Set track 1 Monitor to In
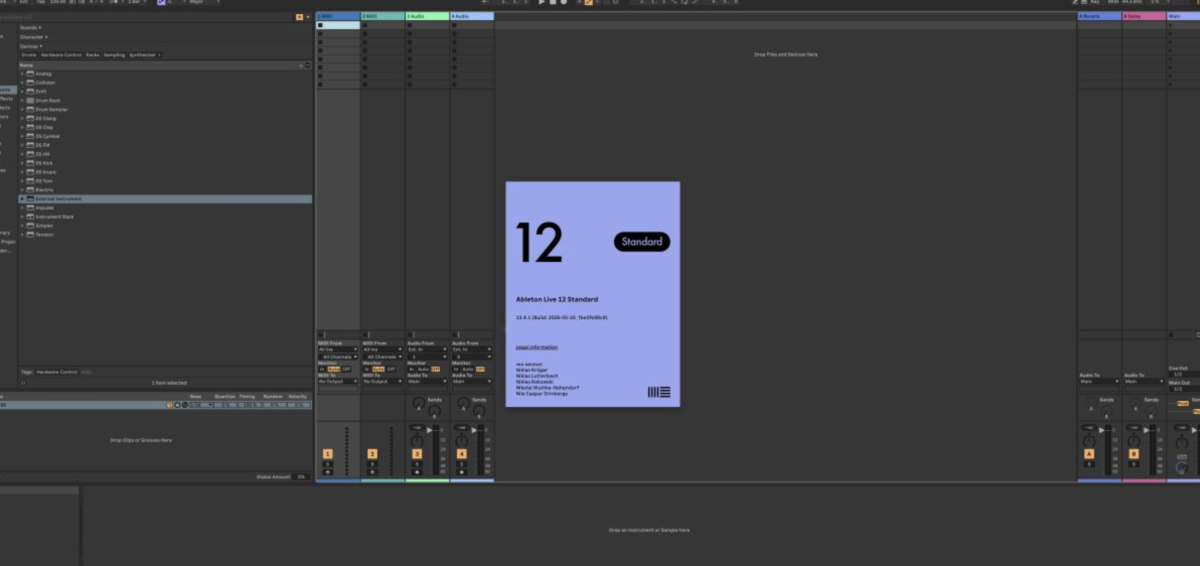 [322, 369]
